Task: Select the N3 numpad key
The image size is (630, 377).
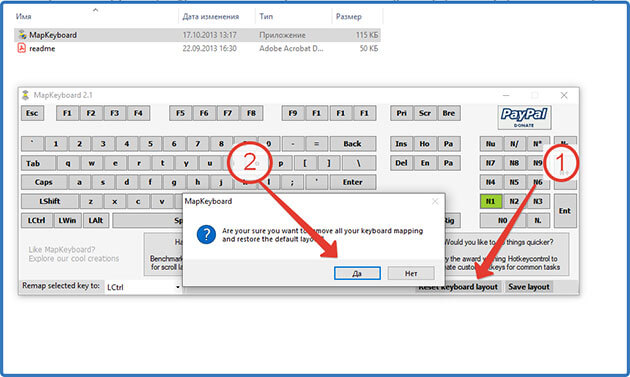Action: [538, 201]
